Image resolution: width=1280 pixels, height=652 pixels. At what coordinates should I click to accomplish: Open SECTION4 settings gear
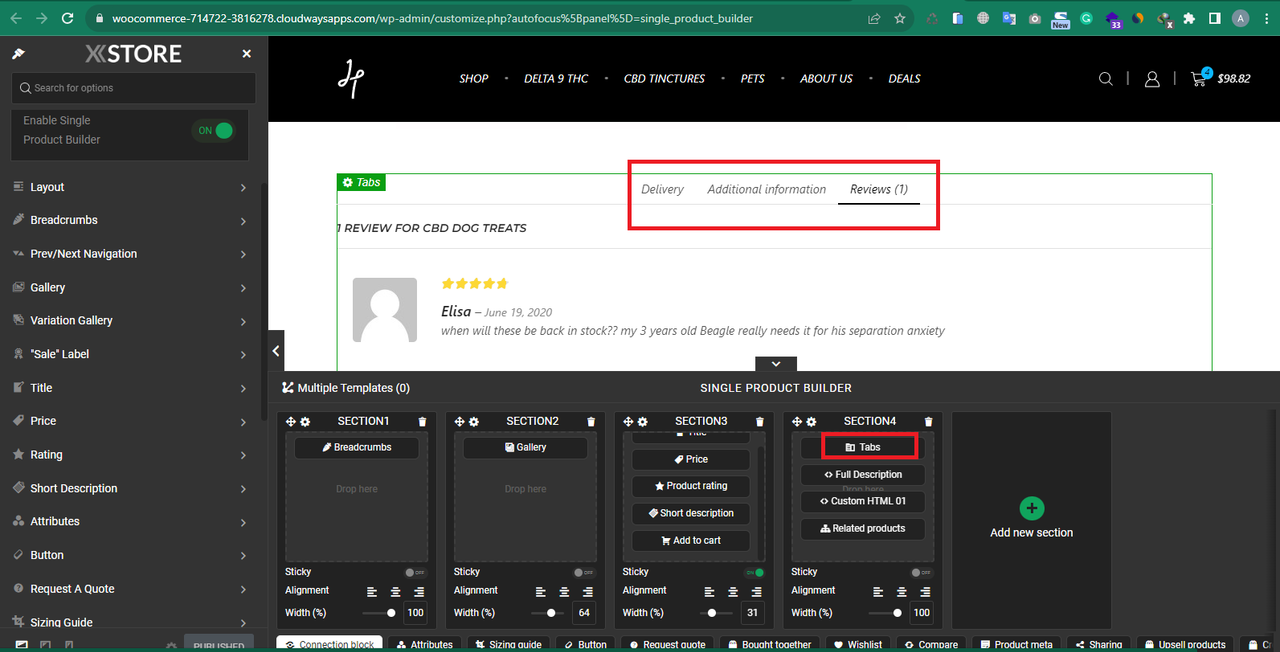click(812, 422)
